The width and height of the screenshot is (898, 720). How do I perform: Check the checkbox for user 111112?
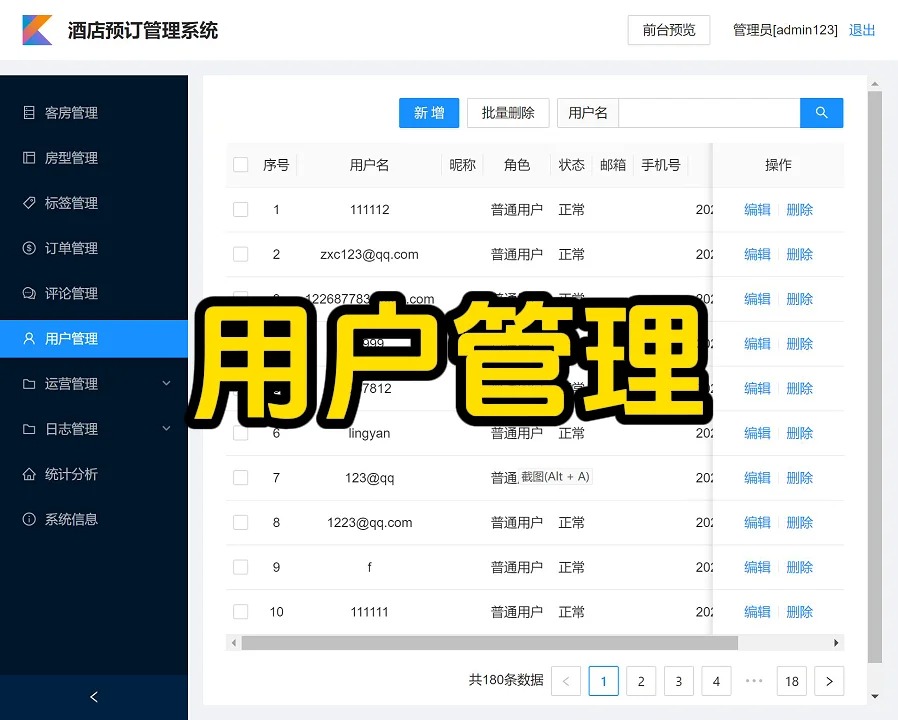pyautogui.click(x=240, y=210)
